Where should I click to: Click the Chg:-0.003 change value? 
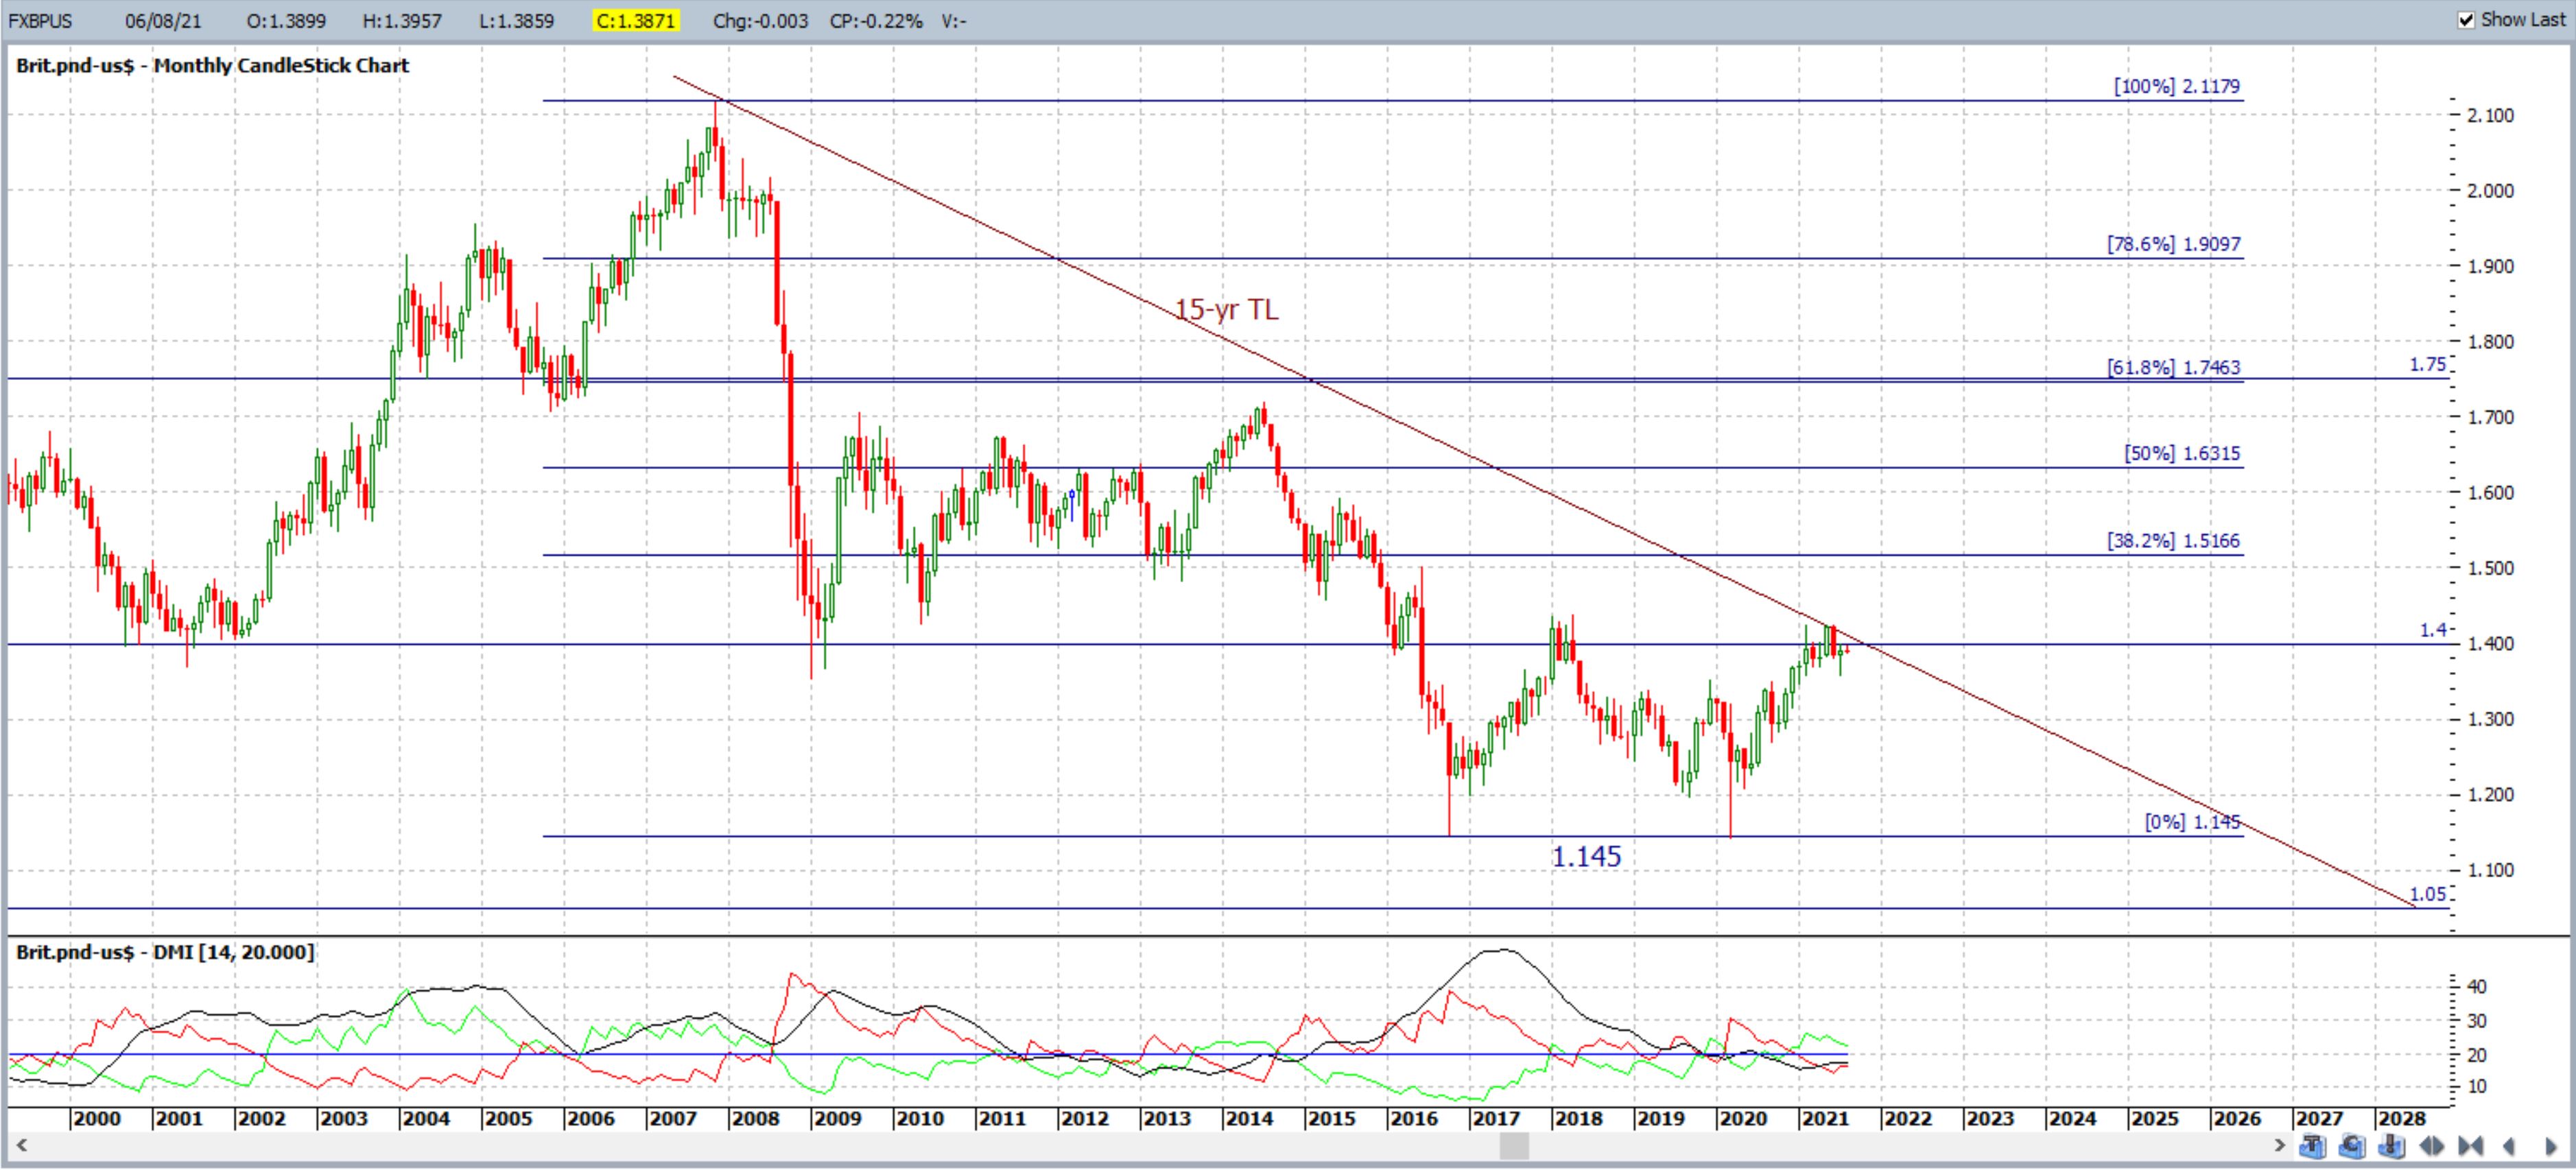[760, 21]
